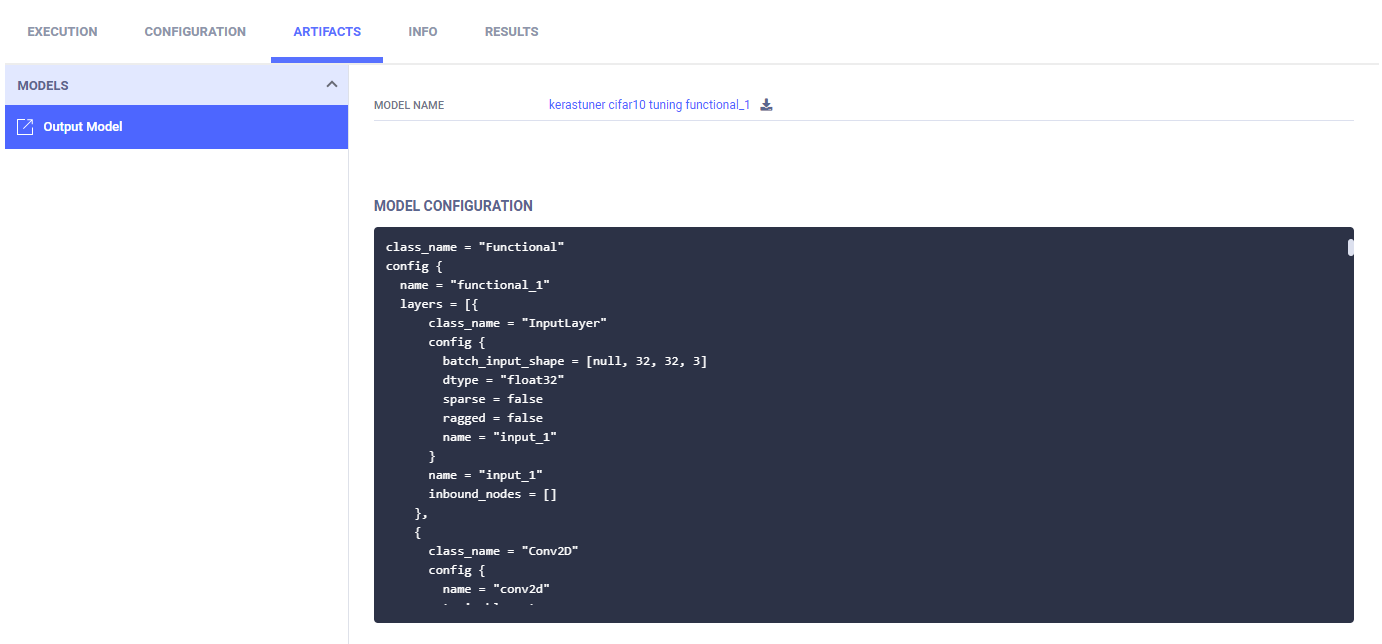The width and height of the screenshot is (1382, 644).
Task: Click the batch_input_shape line in config
Action: [574, 361]
